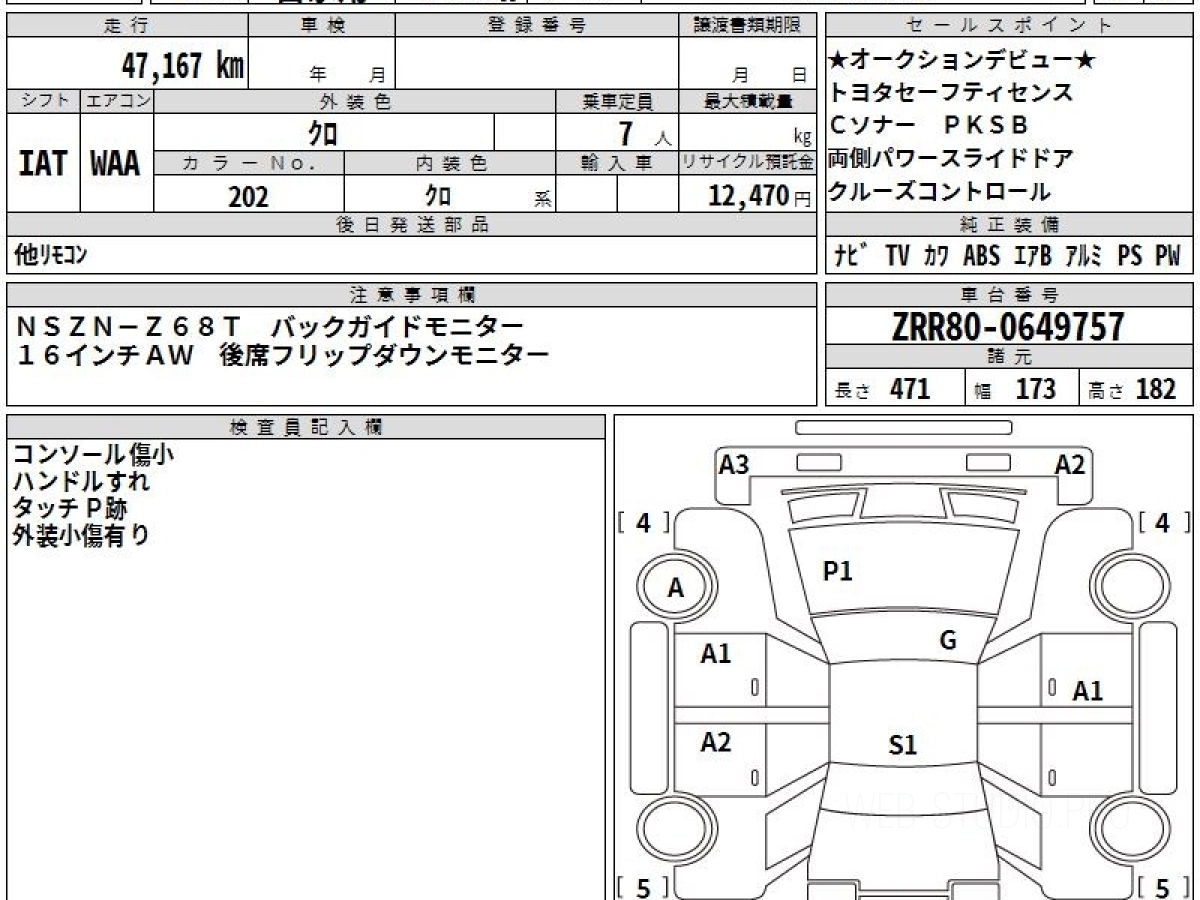
Task: Select the PS equipment code
Action: point(1130,256)
